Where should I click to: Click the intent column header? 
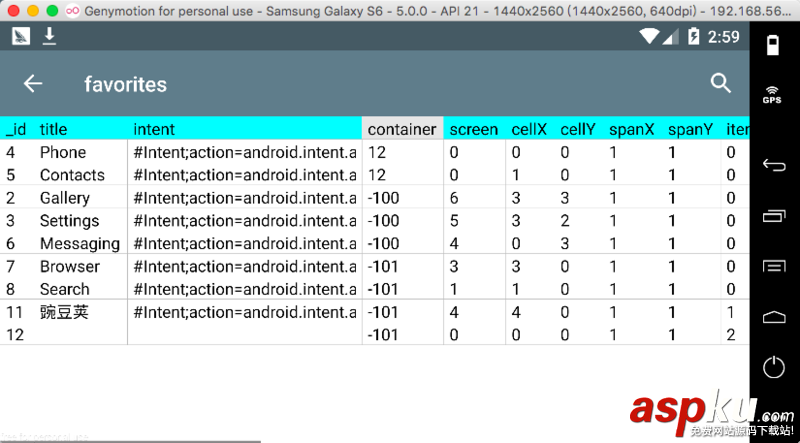154,129
